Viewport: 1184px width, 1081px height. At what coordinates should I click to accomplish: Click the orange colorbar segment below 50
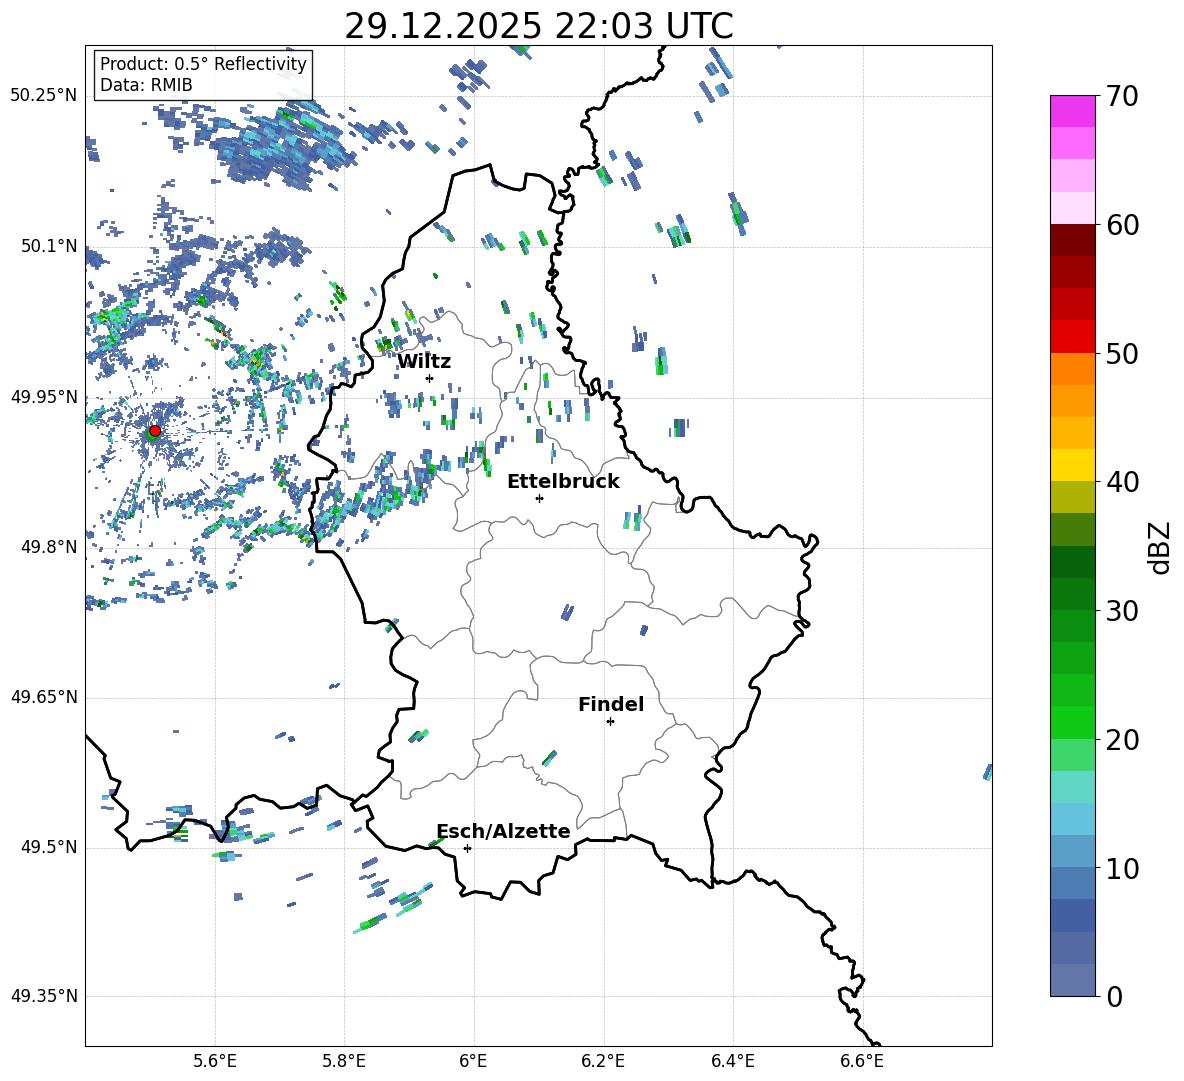pyautogui.click(x=1072, y=369)
